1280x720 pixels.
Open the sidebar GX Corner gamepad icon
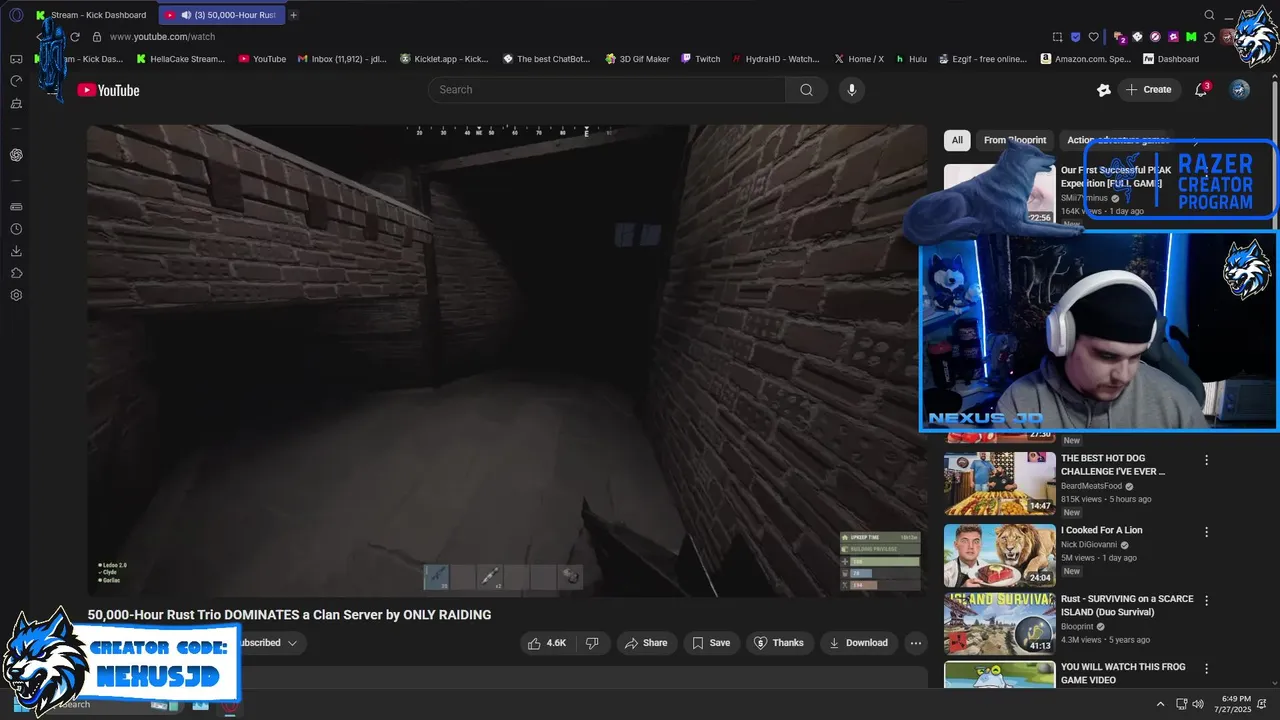[16, 59]
